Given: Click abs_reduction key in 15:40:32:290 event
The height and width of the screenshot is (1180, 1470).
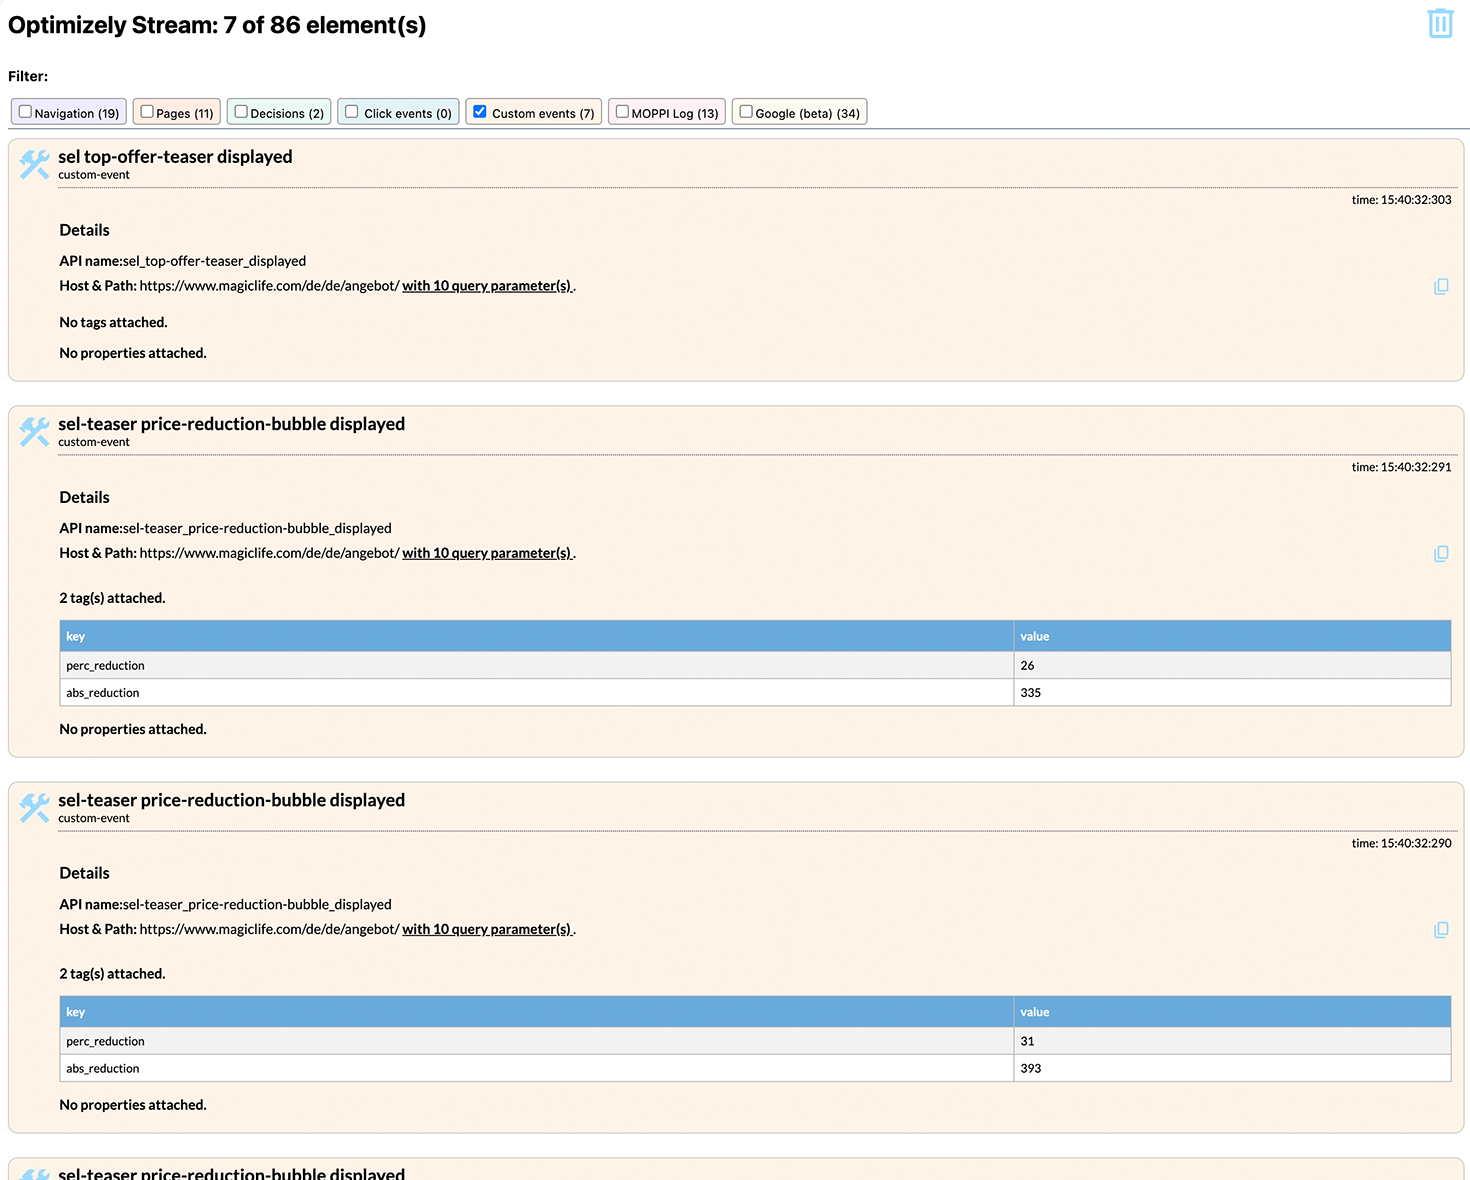Looking at the screenshot, I should pyautogui.click(x=103, y=1068).
